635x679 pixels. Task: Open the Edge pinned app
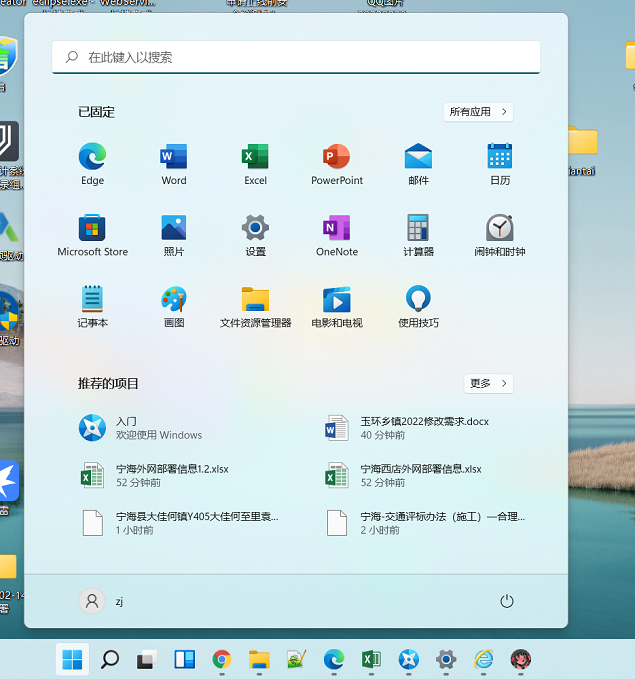point(92,164)
